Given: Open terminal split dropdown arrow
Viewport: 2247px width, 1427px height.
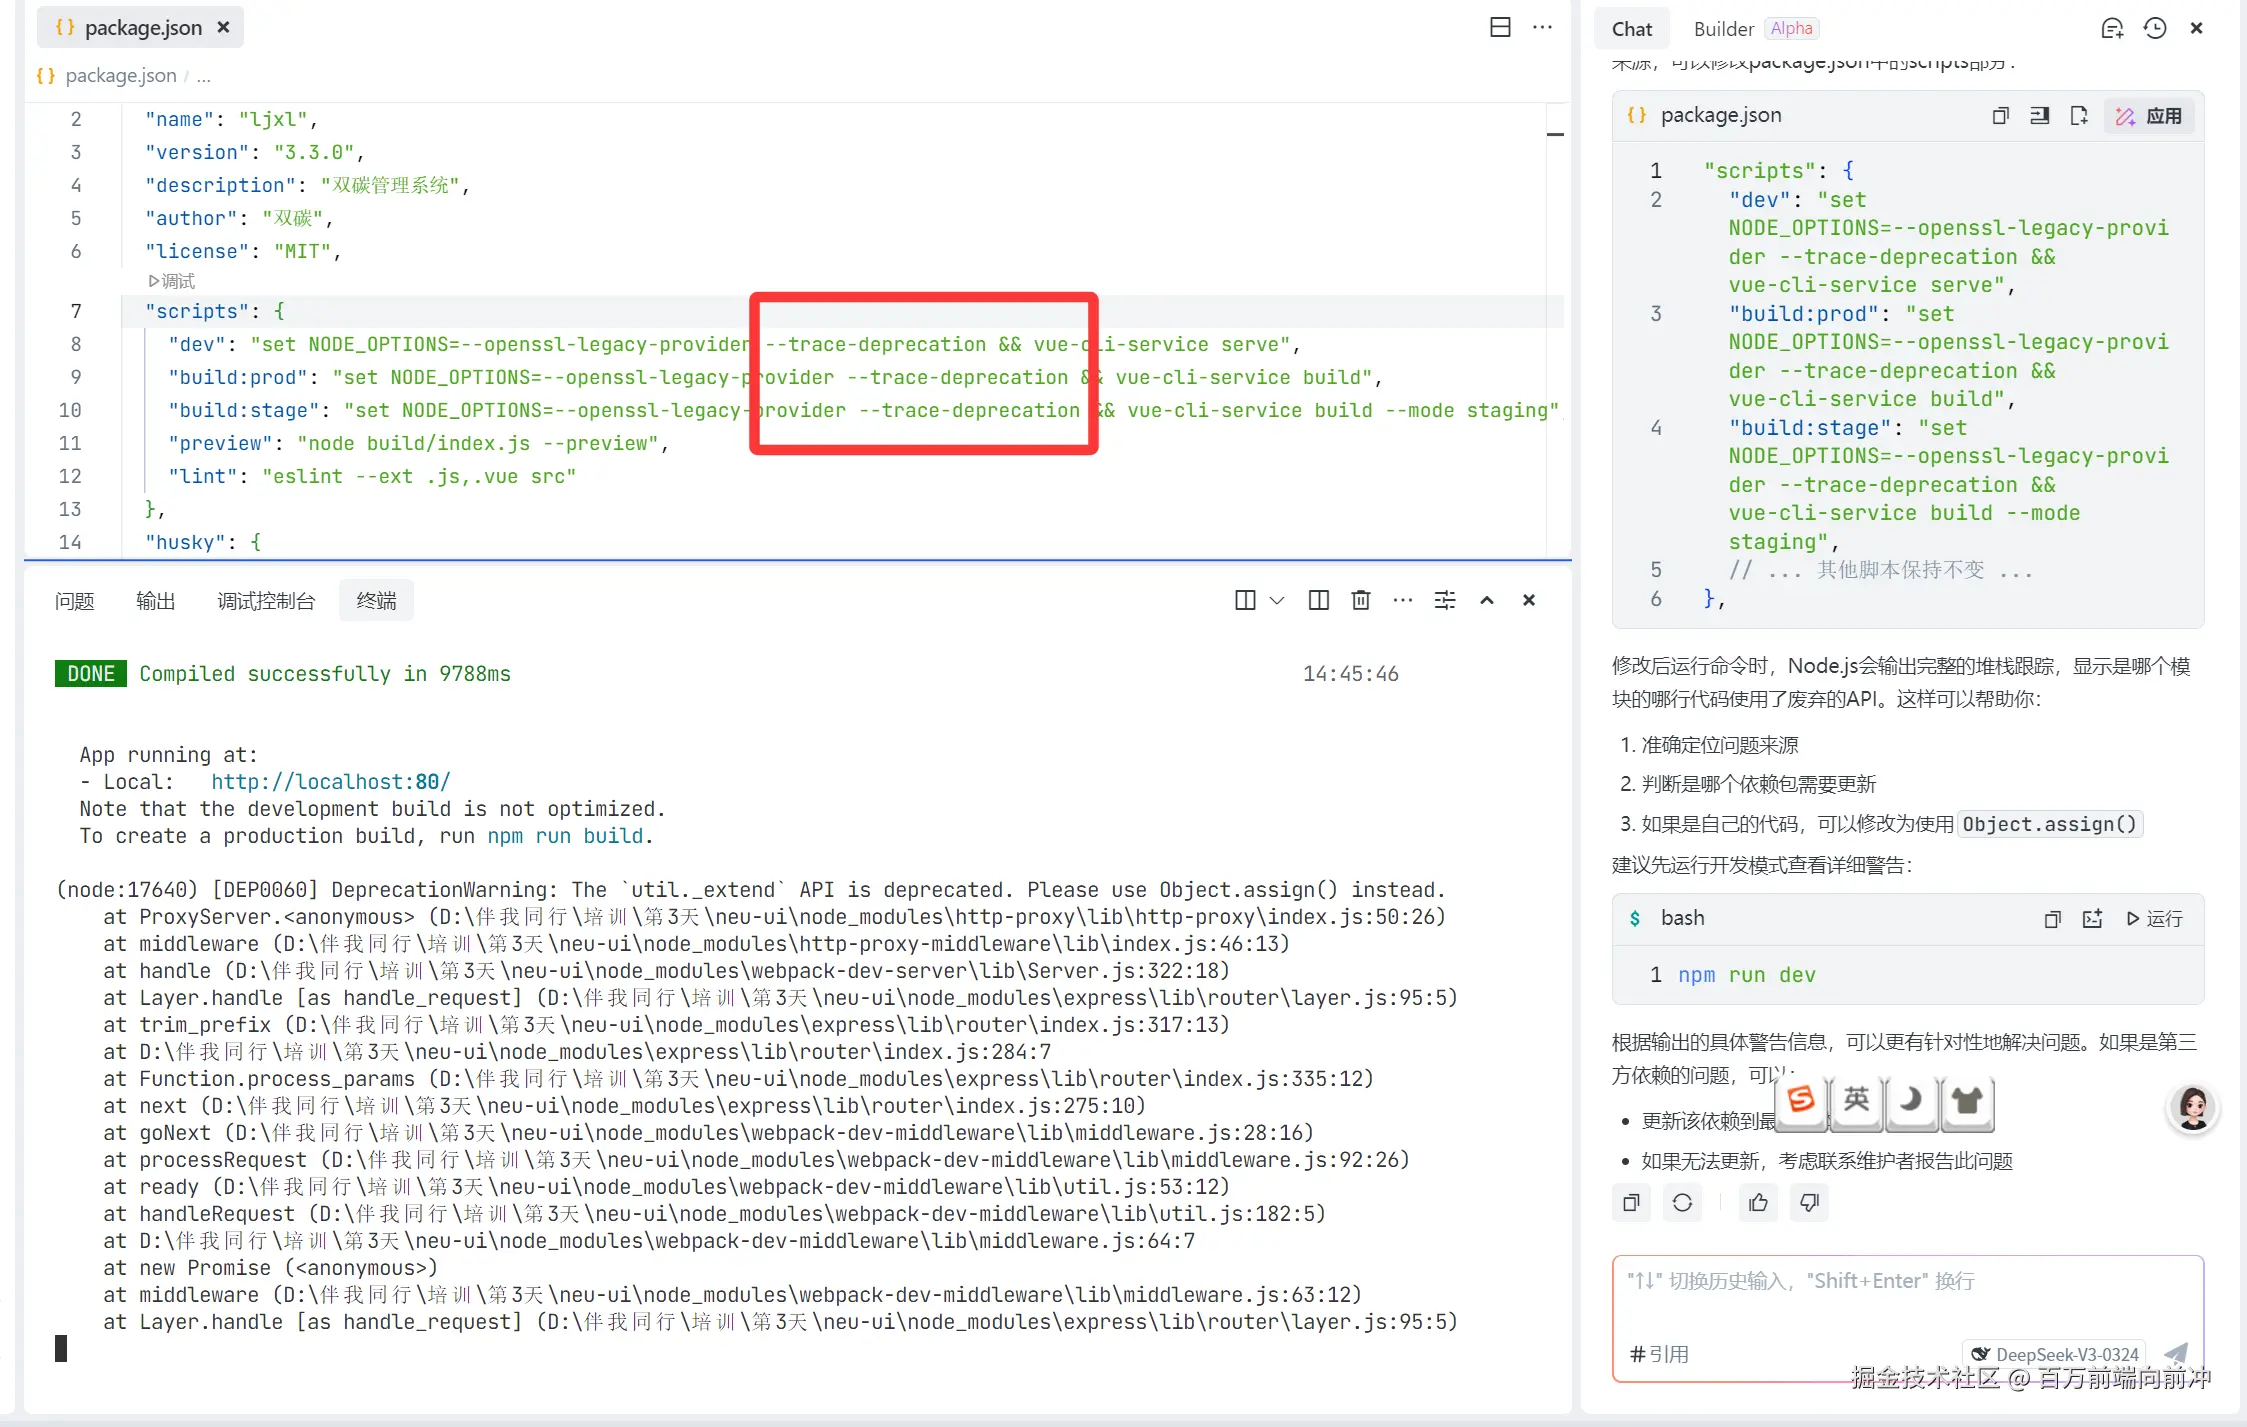Looking at the screenshot, I should pyautogui.click(x=1277, y=600).
